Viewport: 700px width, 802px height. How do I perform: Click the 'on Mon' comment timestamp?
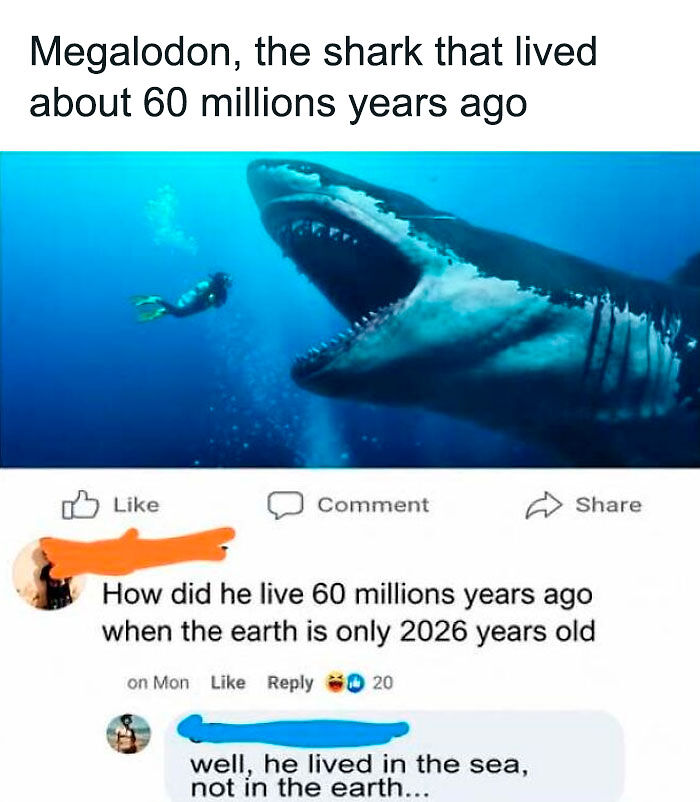pyautogui.click(x=158, y=683)
